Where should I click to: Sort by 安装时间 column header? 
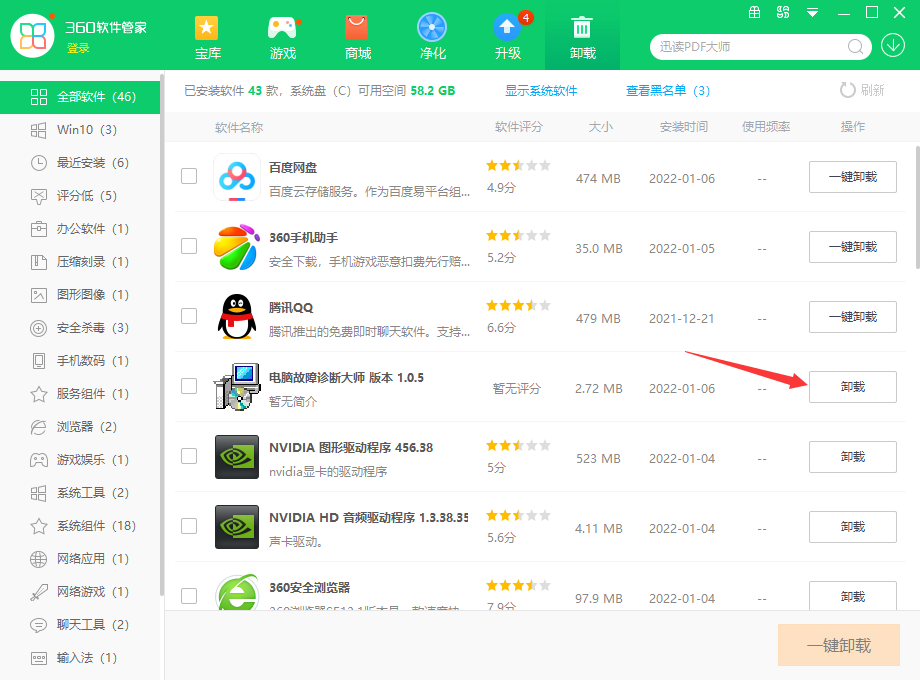(x=684, y=127)
